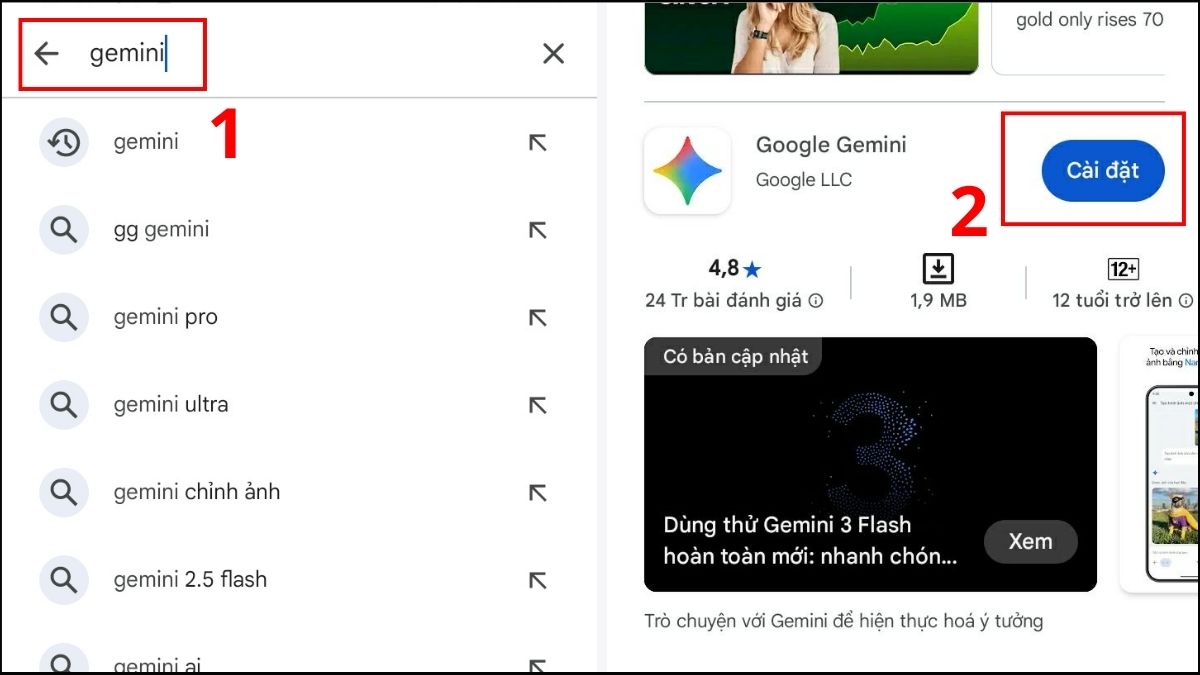Play the Gemini 3 Flash promo video thumbnail
This screenshot has width=1200, height=675.
pos(870,462)
